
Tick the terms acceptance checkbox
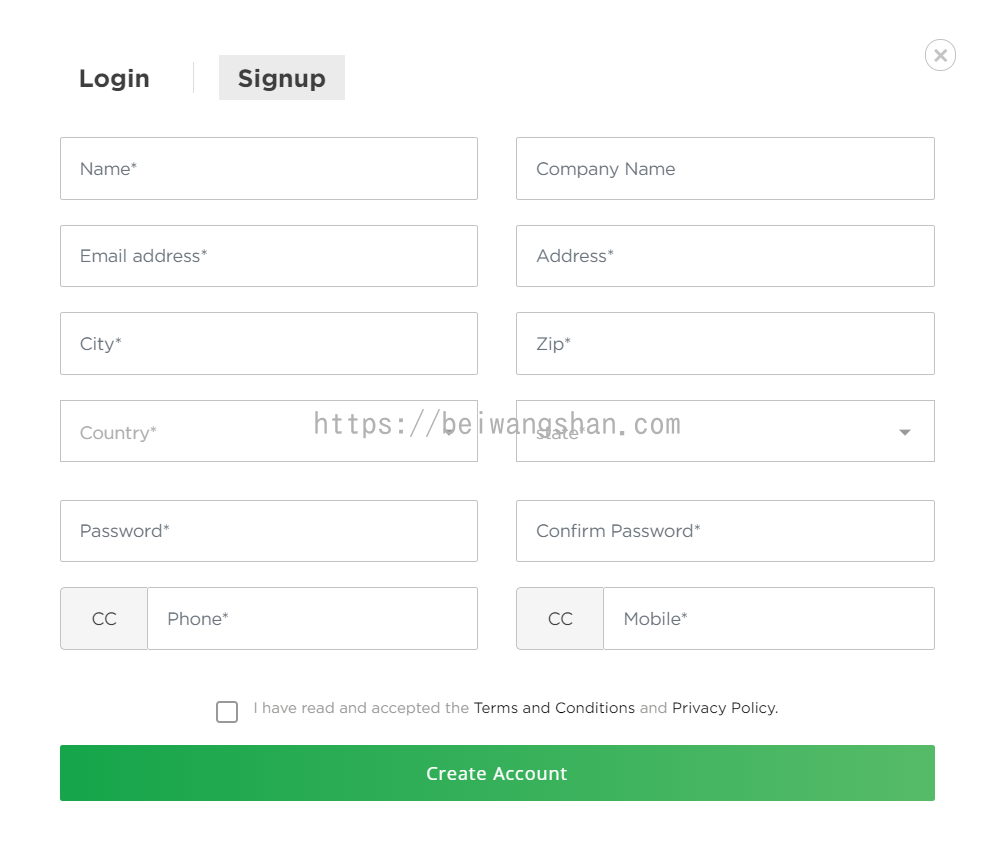tap(227, 711)
